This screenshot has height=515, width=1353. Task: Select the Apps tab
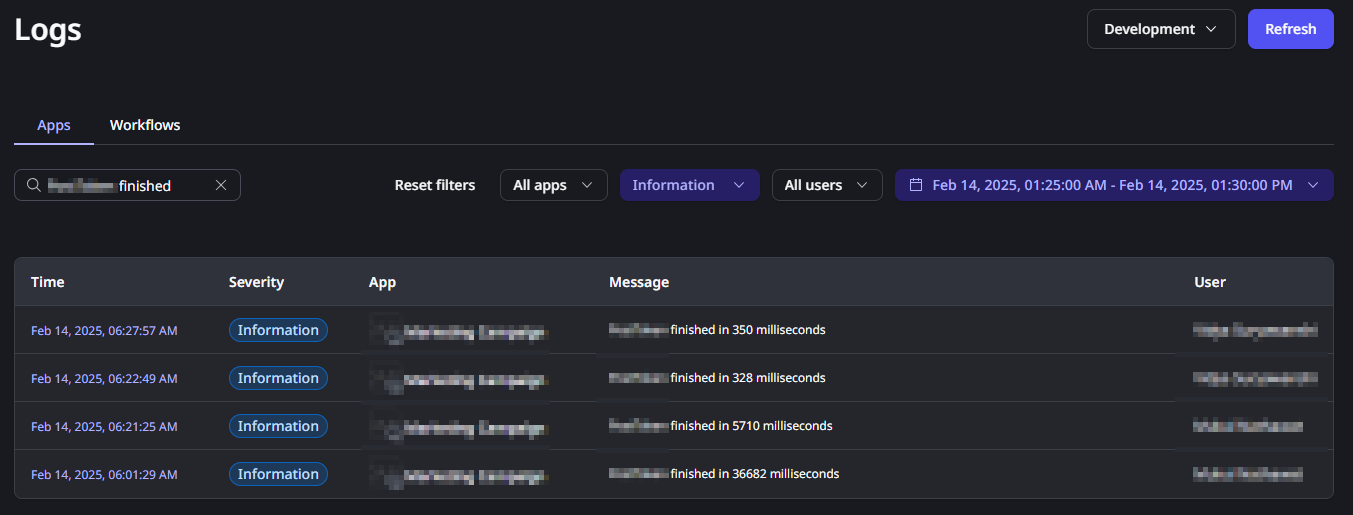(54, 125)
